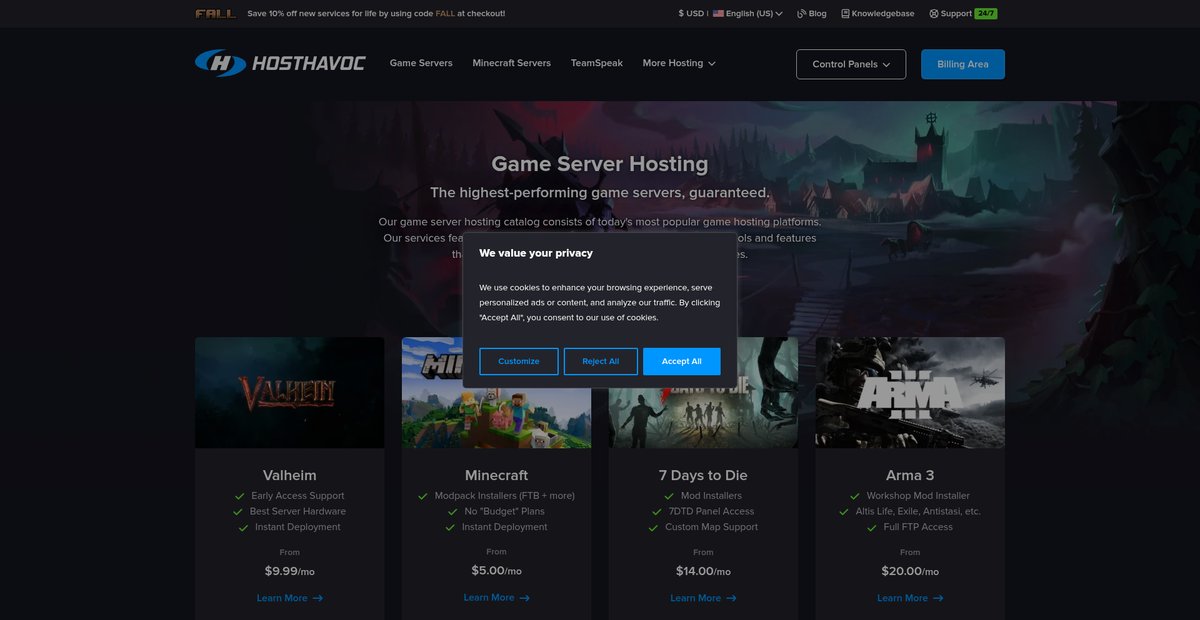Image resolution: width=1200 pixels, height=620 pixels.
Task: Click the HostHavoc logo
Action: point(280,63)
